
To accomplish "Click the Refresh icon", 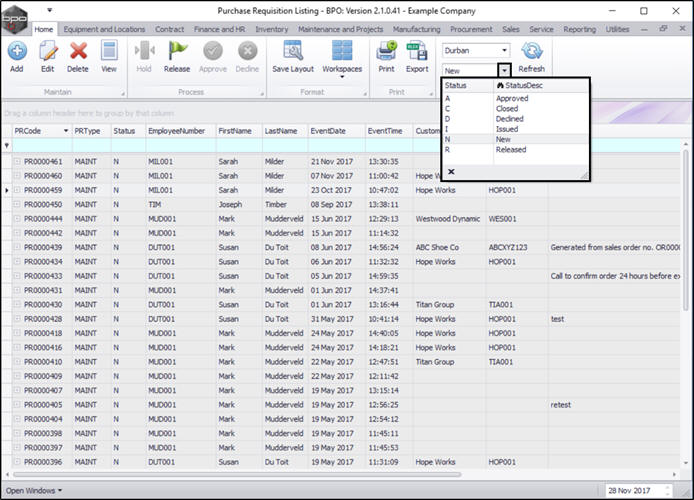I will tap(532, 52).
